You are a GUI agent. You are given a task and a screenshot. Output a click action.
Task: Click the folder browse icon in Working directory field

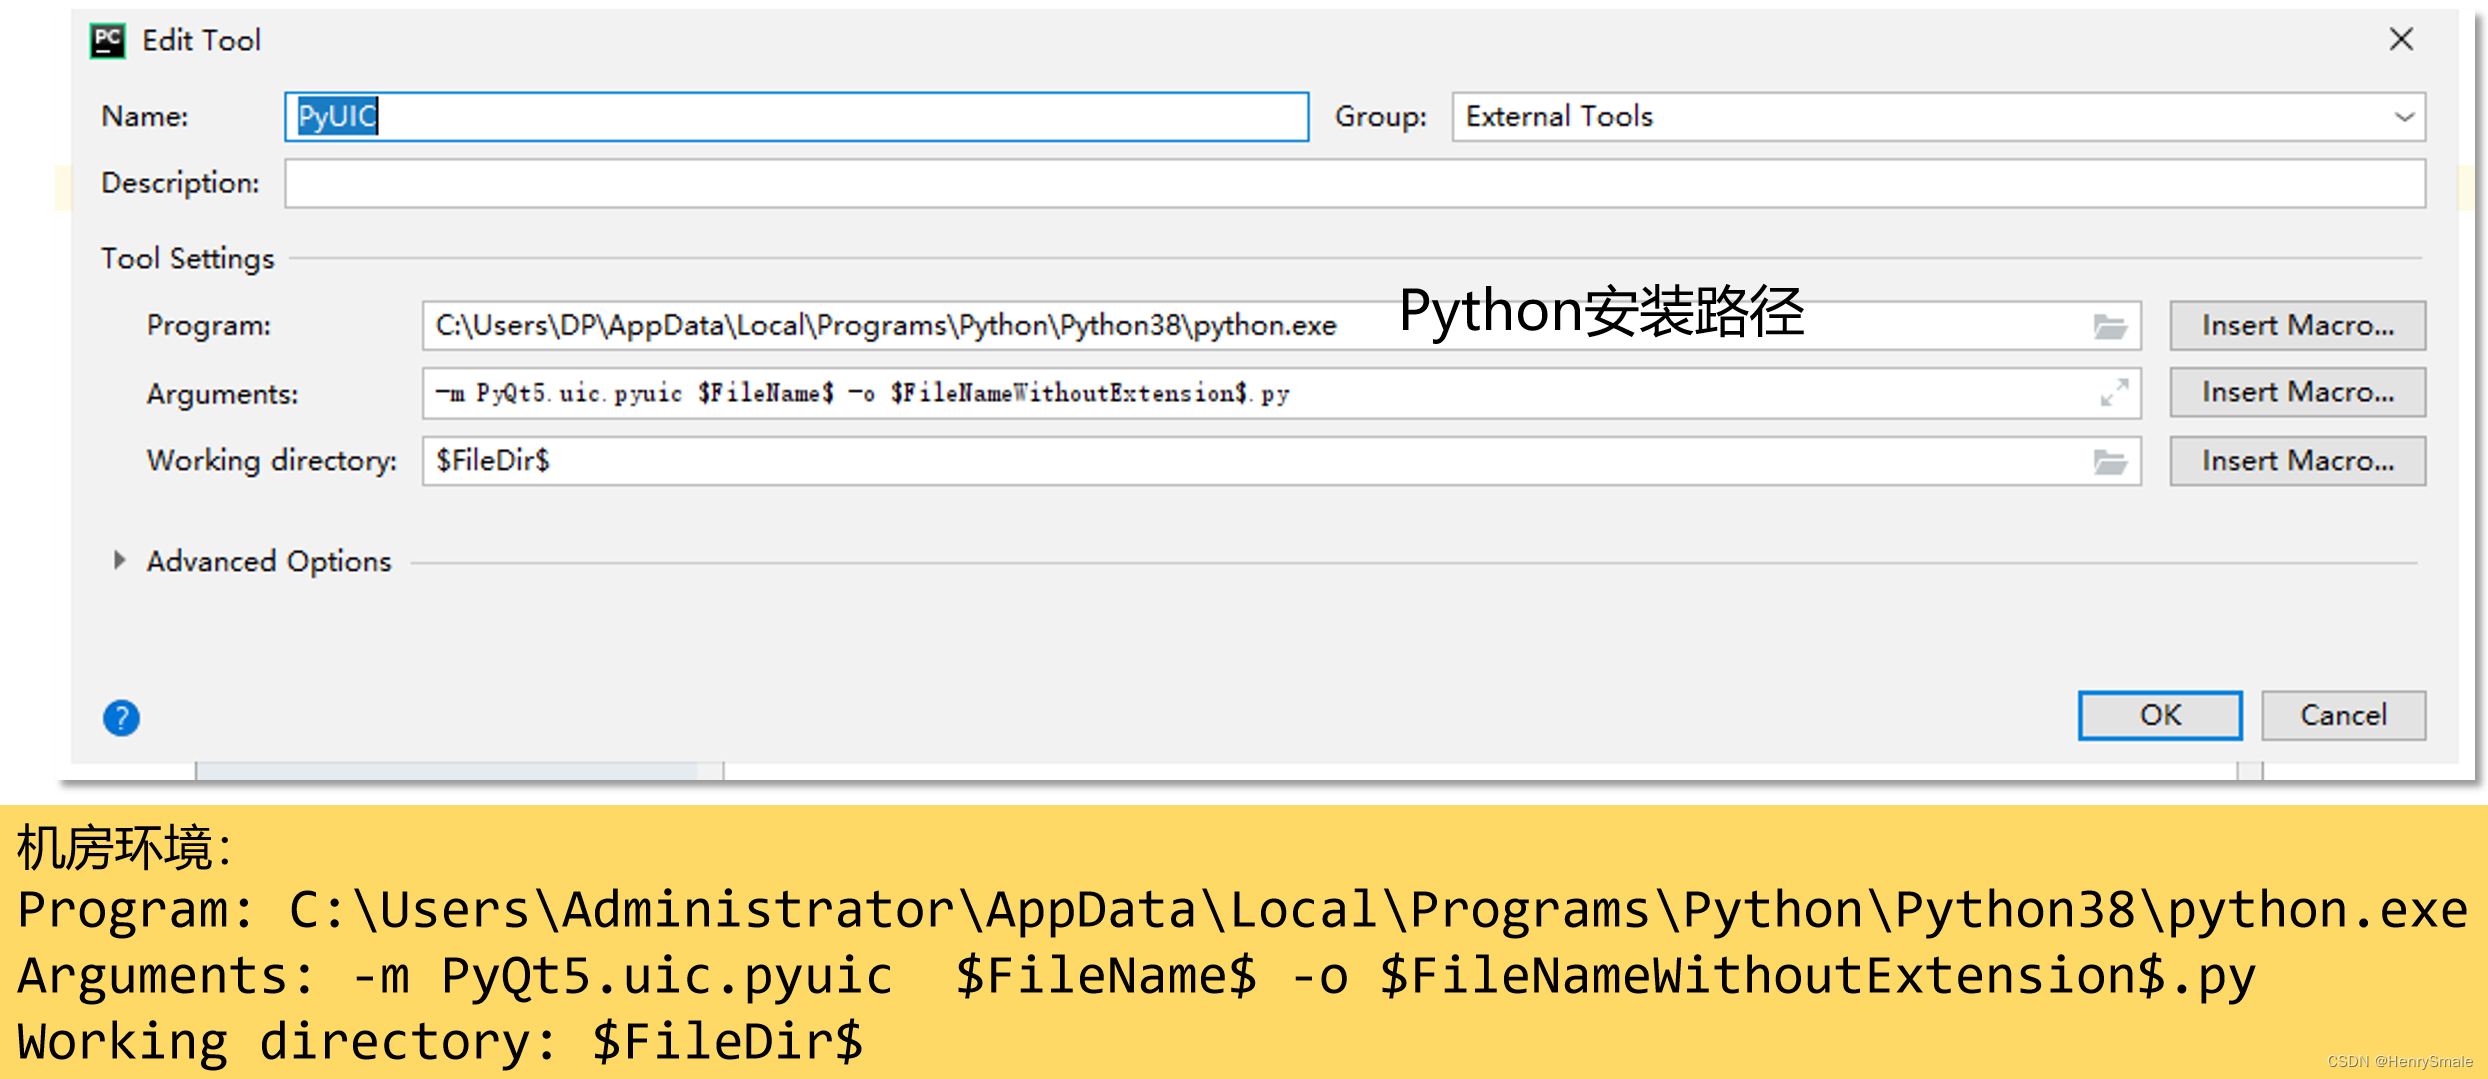[x=2109, y=461]
